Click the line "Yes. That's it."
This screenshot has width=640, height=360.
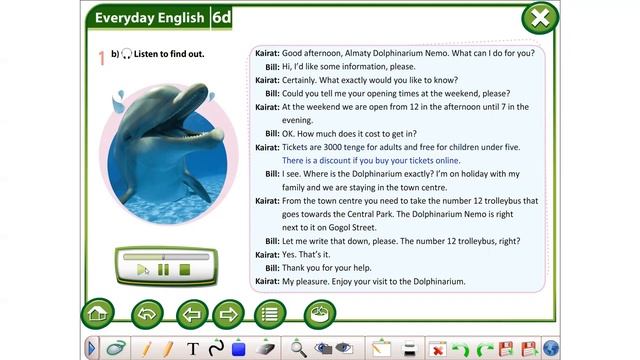click(306, 255)
